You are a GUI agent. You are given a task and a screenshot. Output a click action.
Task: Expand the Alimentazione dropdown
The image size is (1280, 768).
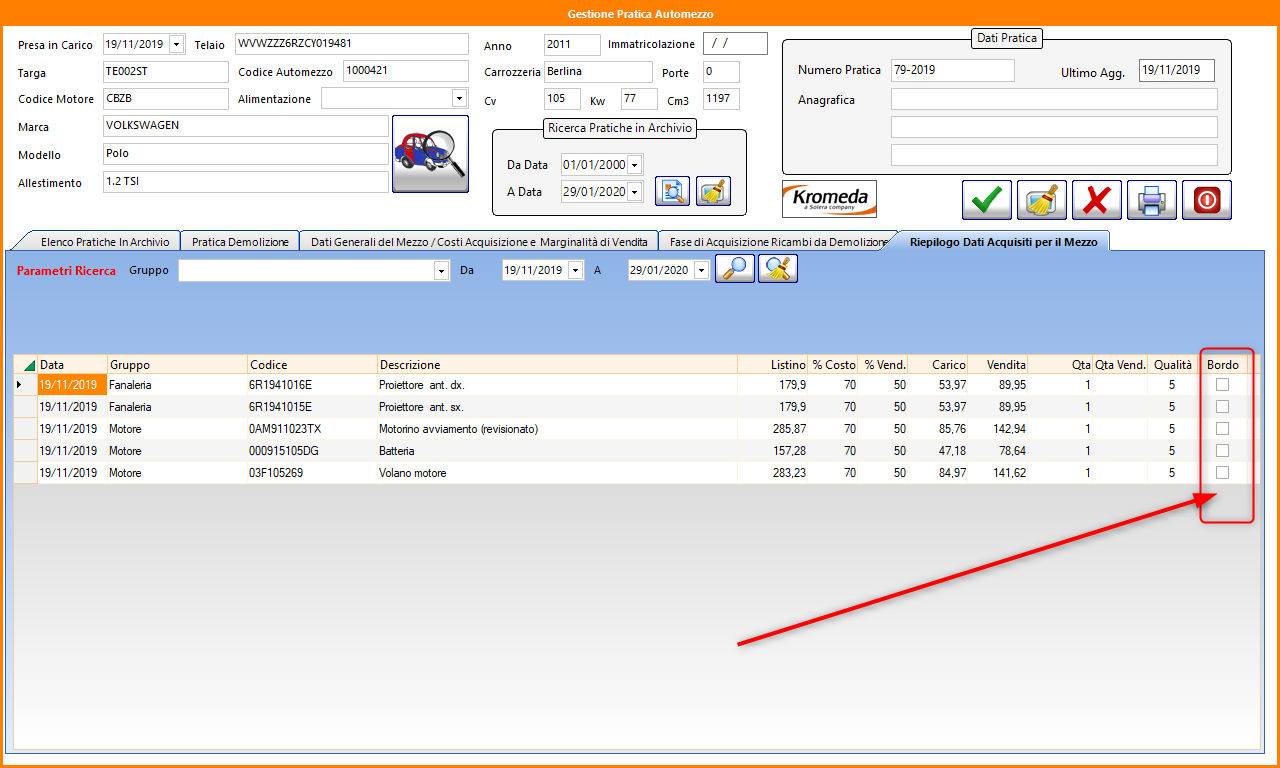pyautogui.click(x=460, y=98)
